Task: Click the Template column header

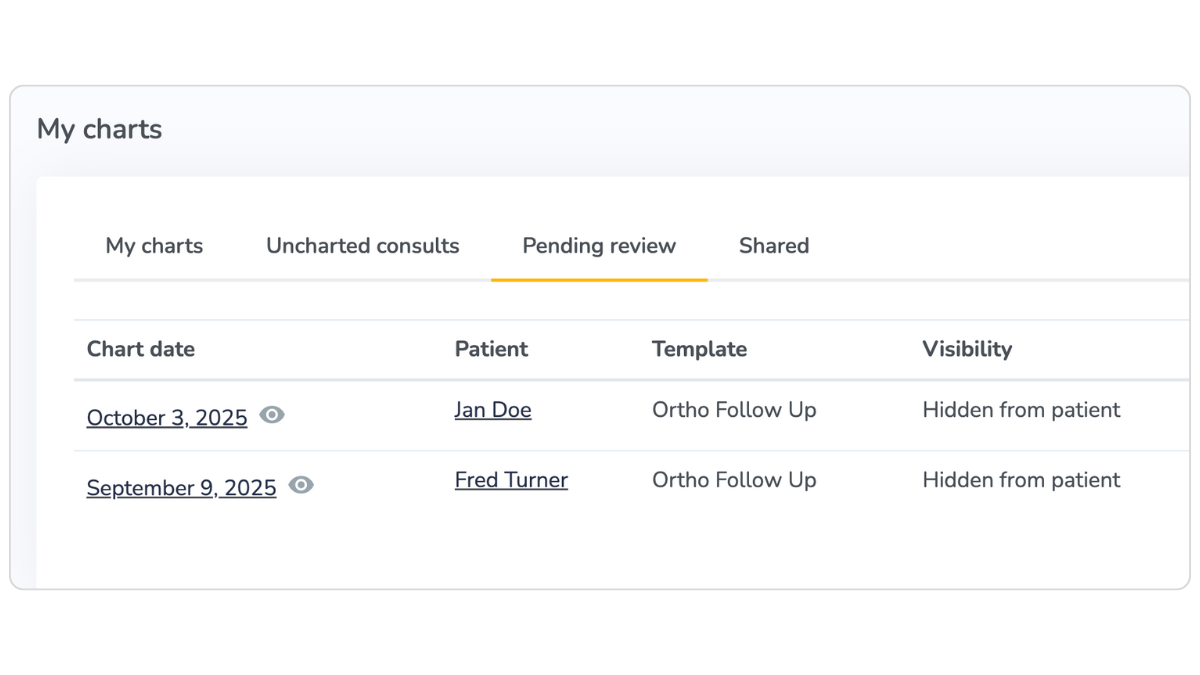Action: tap(699, 349)
